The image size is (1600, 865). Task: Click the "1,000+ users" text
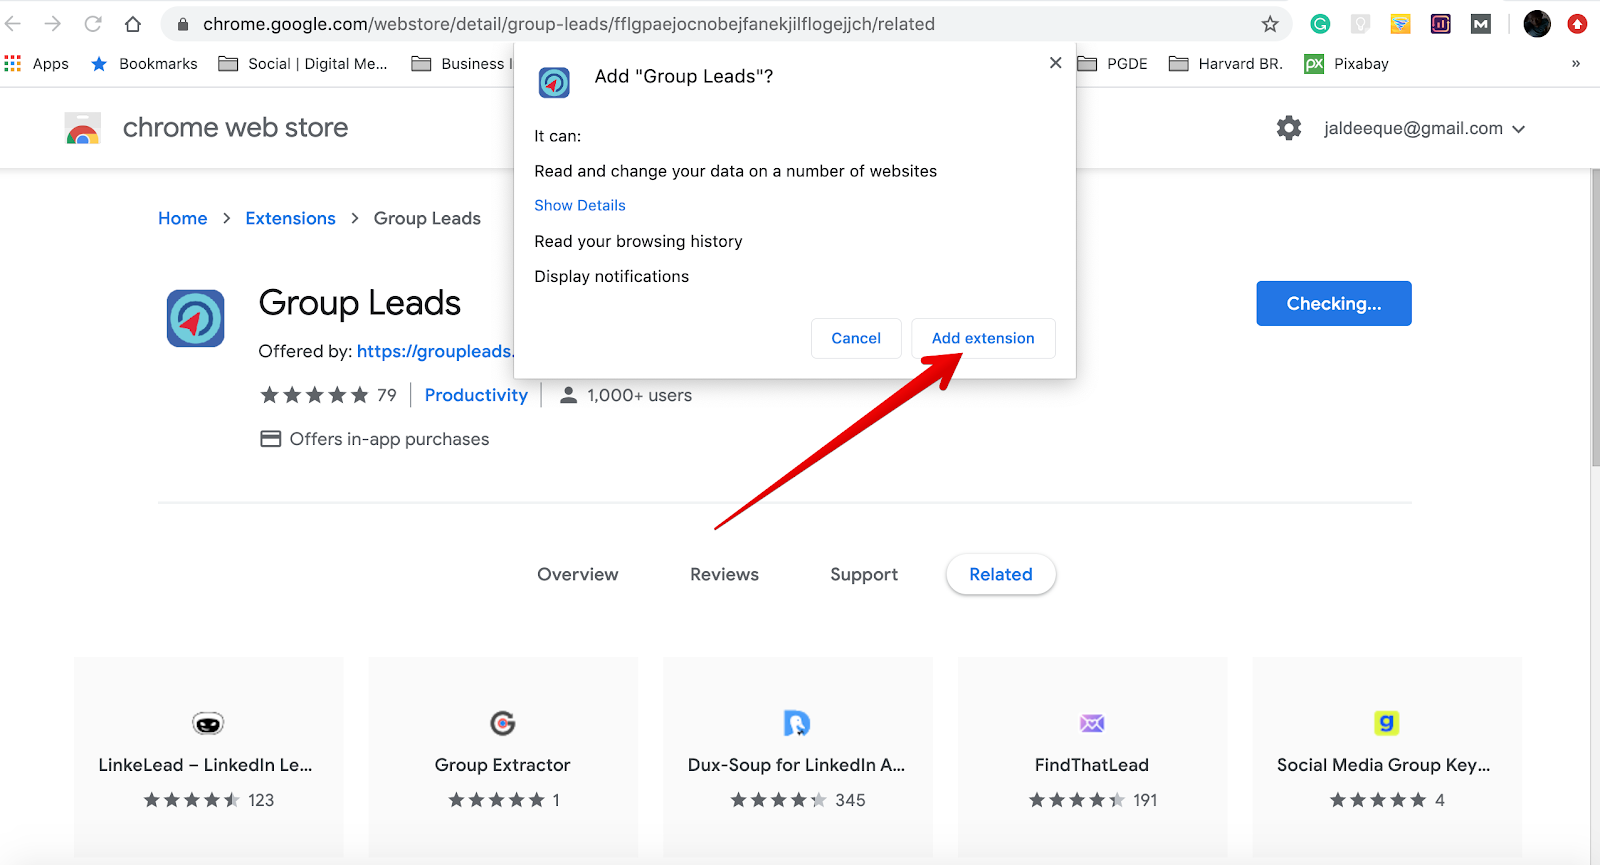[640, 395]
